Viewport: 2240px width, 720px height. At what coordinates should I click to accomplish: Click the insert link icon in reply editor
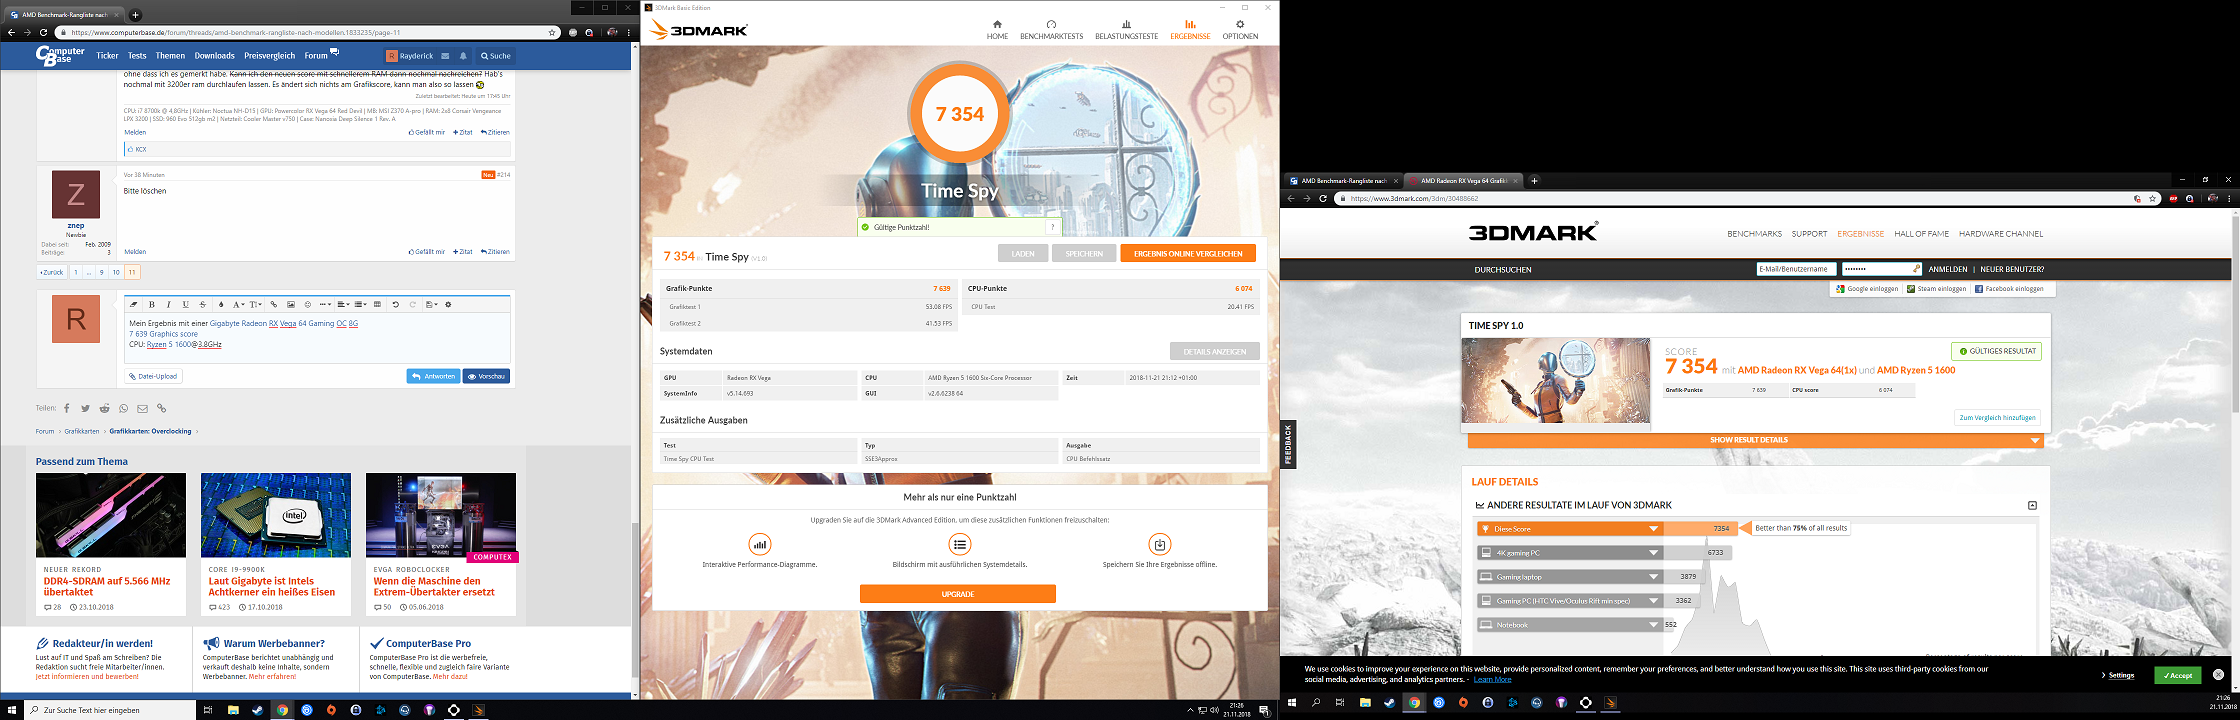click(x=274, y=304)
